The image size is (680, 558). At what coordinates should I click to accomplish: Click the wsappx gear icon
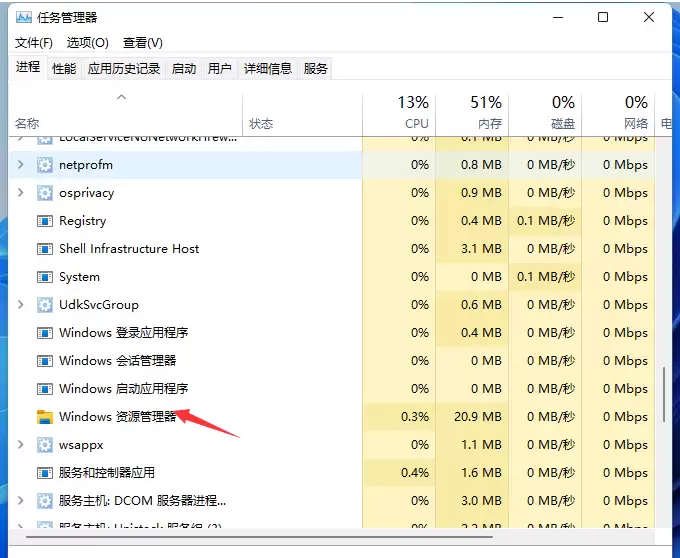(45, 445)
